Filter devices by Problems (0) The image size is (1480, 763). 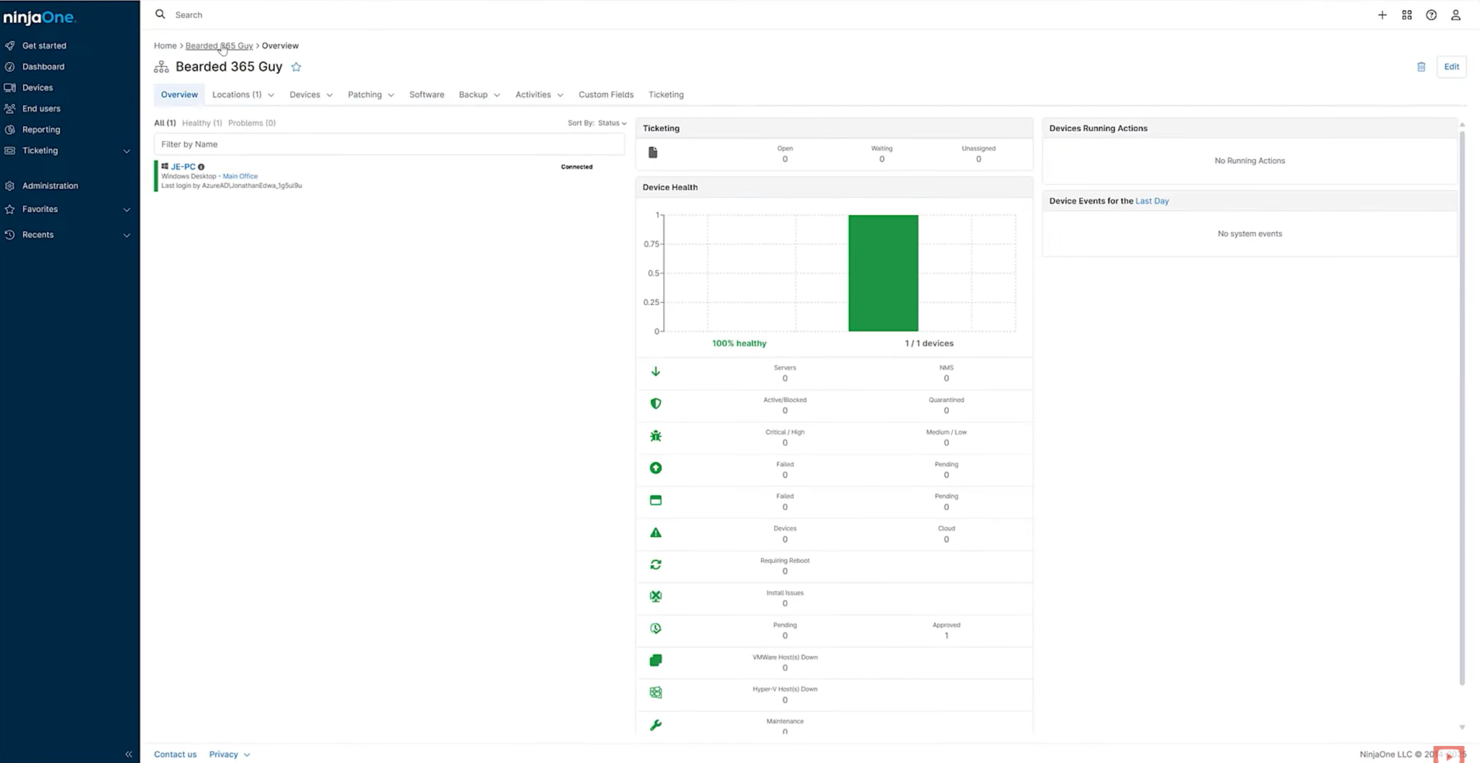tap(252, 123)
